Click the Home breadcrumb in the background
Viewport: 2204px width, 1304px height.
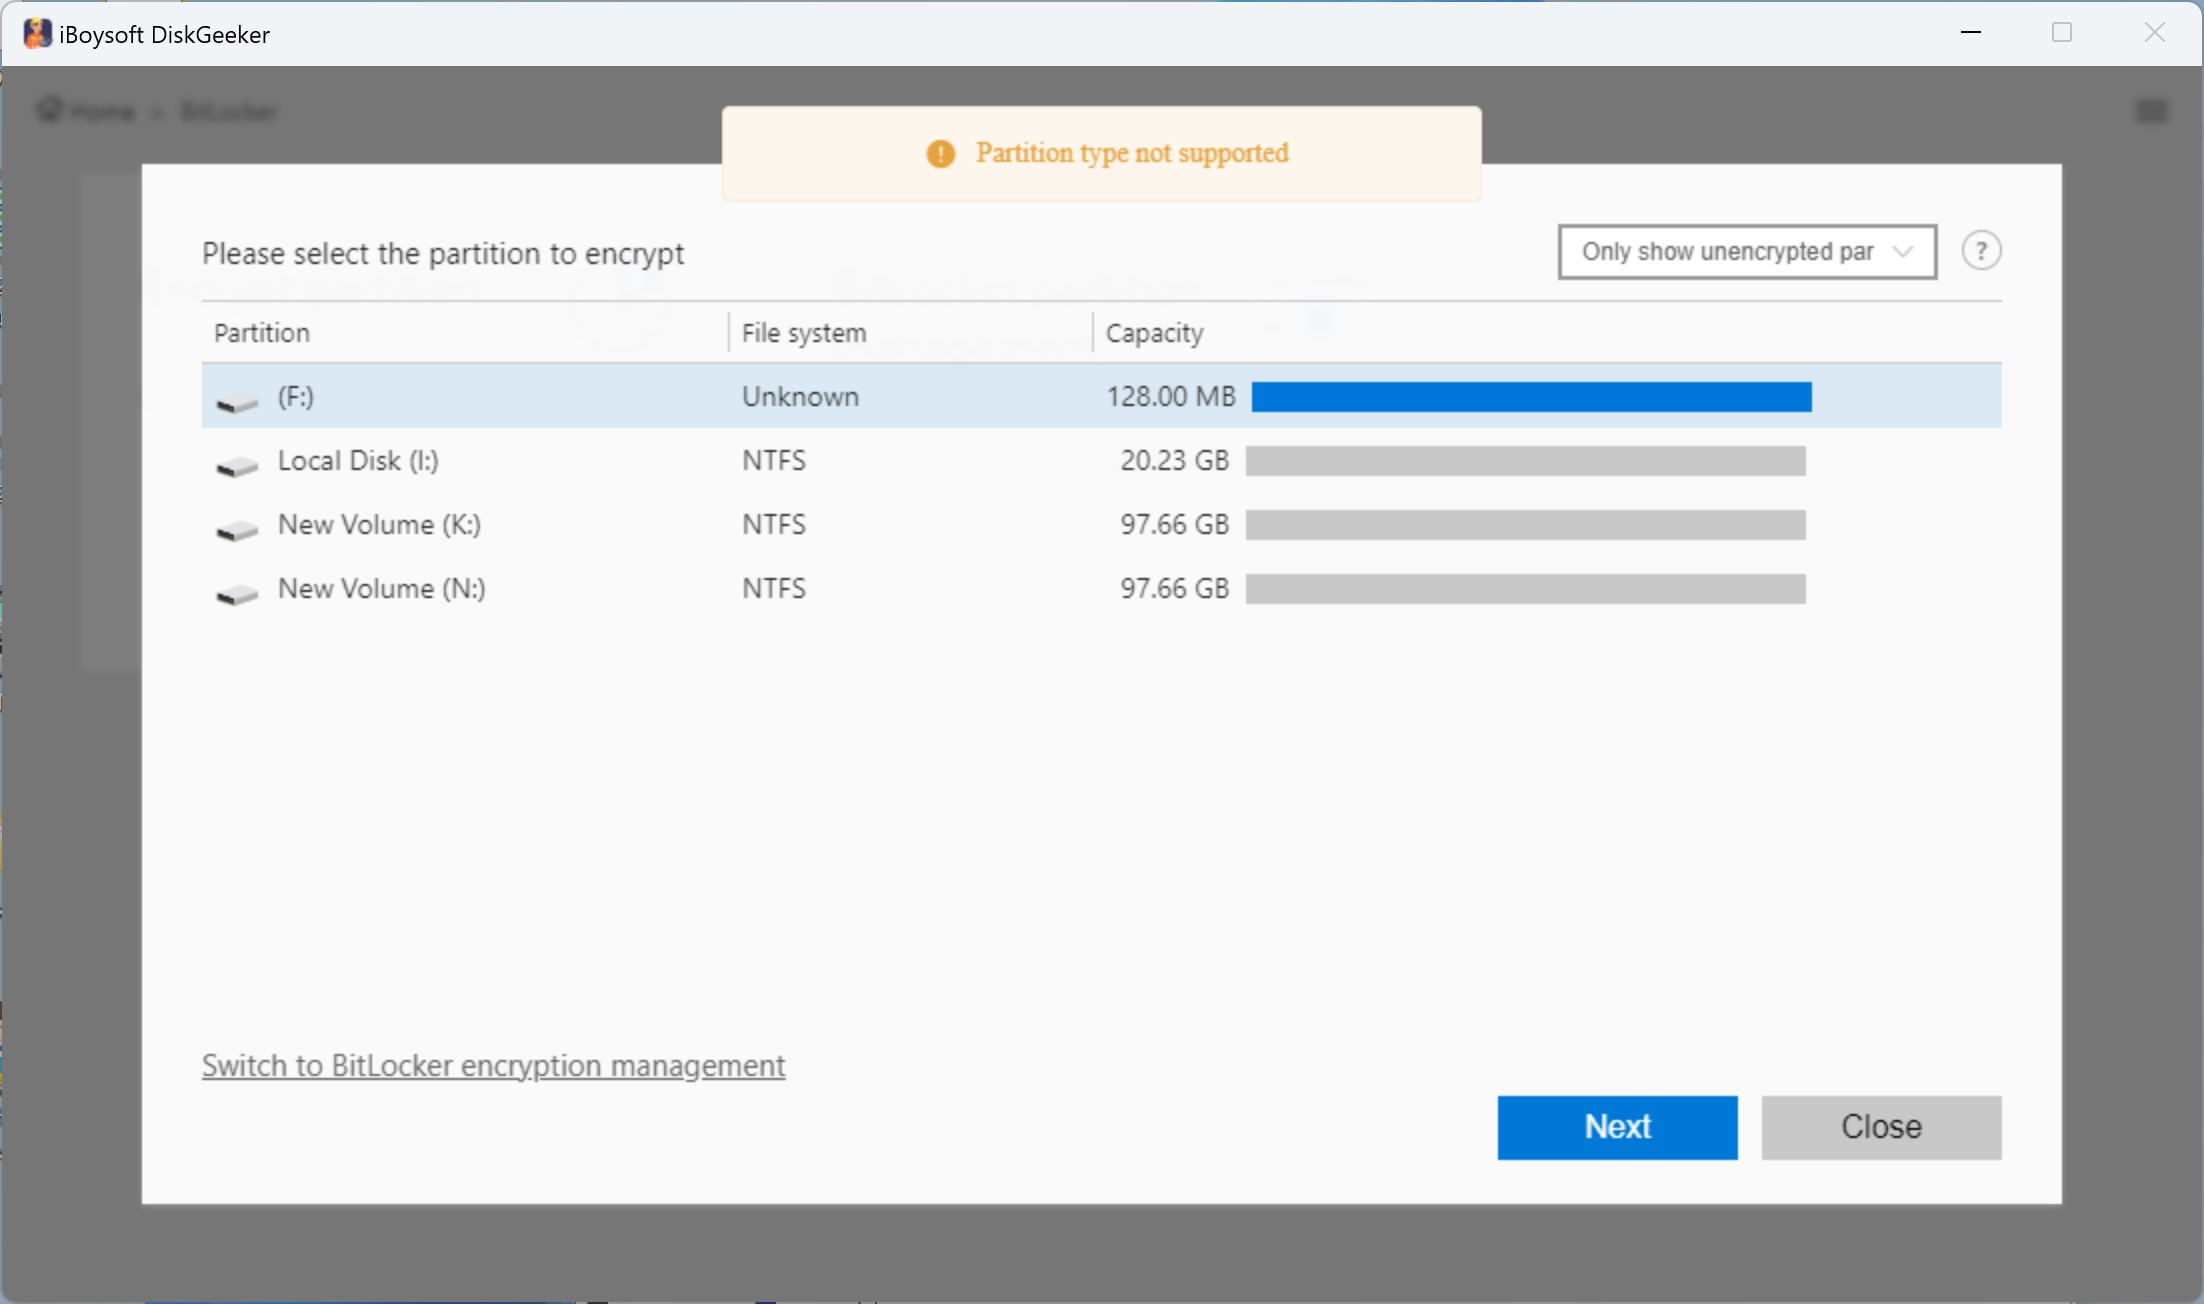pyautogui.click(x=100, y=111)
